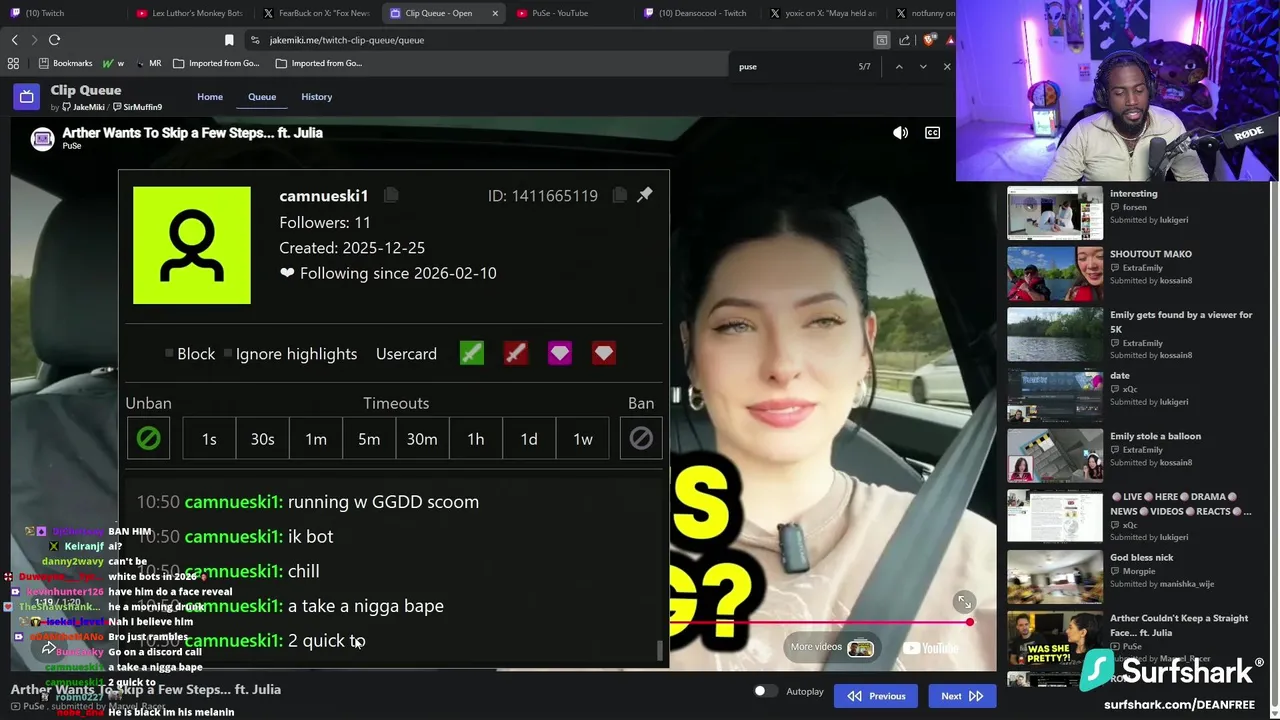This screenshot has height=720, width=1280.
Task: Open the Bookmarks folder in the bookmarks bar
Action: [x=64, y=63]
